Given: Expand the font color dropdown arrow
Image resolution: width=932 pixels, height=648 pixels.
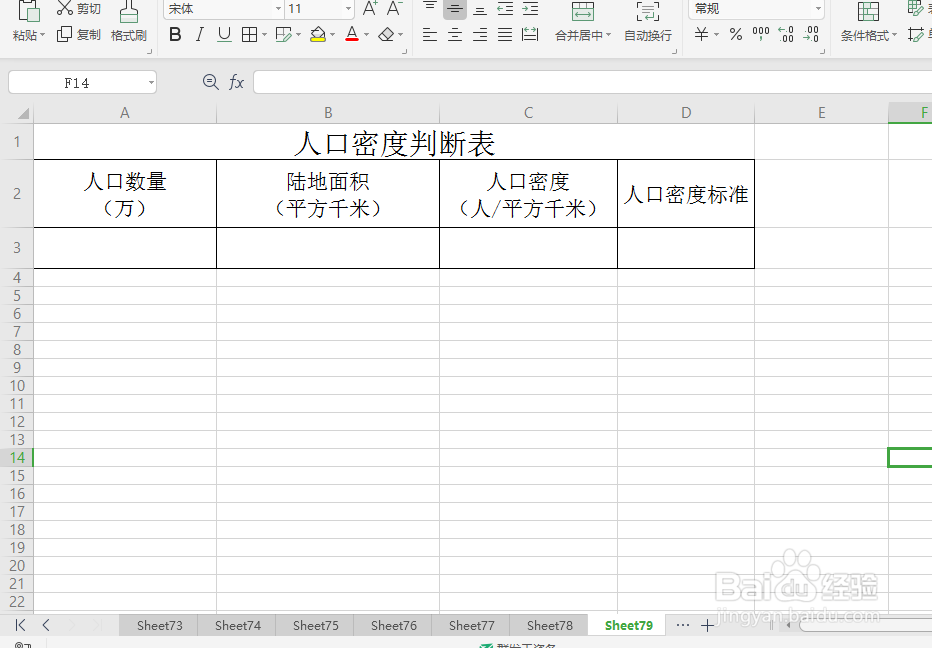Looking at the screenshot, I should [x=366, y=35].
